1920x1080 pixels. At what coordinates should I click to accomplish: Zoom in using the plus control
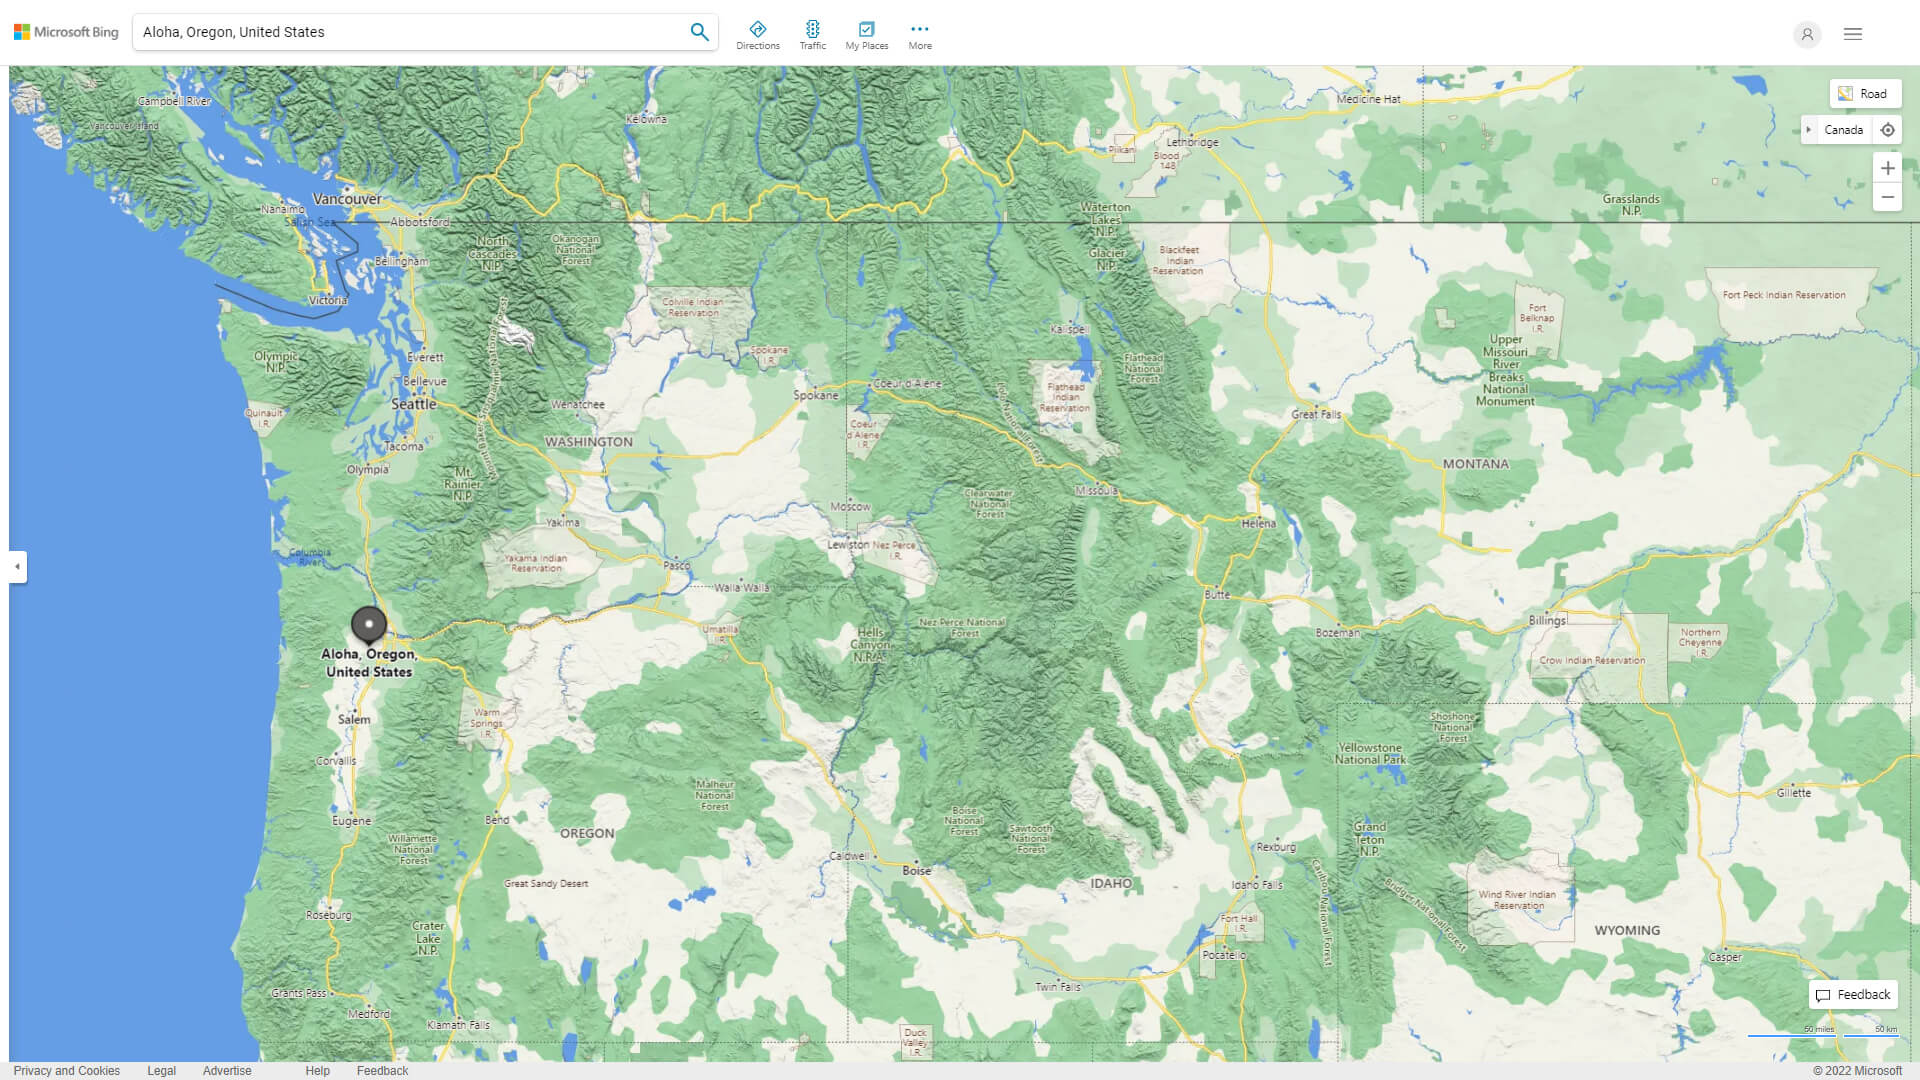[x=1888, y=167]
